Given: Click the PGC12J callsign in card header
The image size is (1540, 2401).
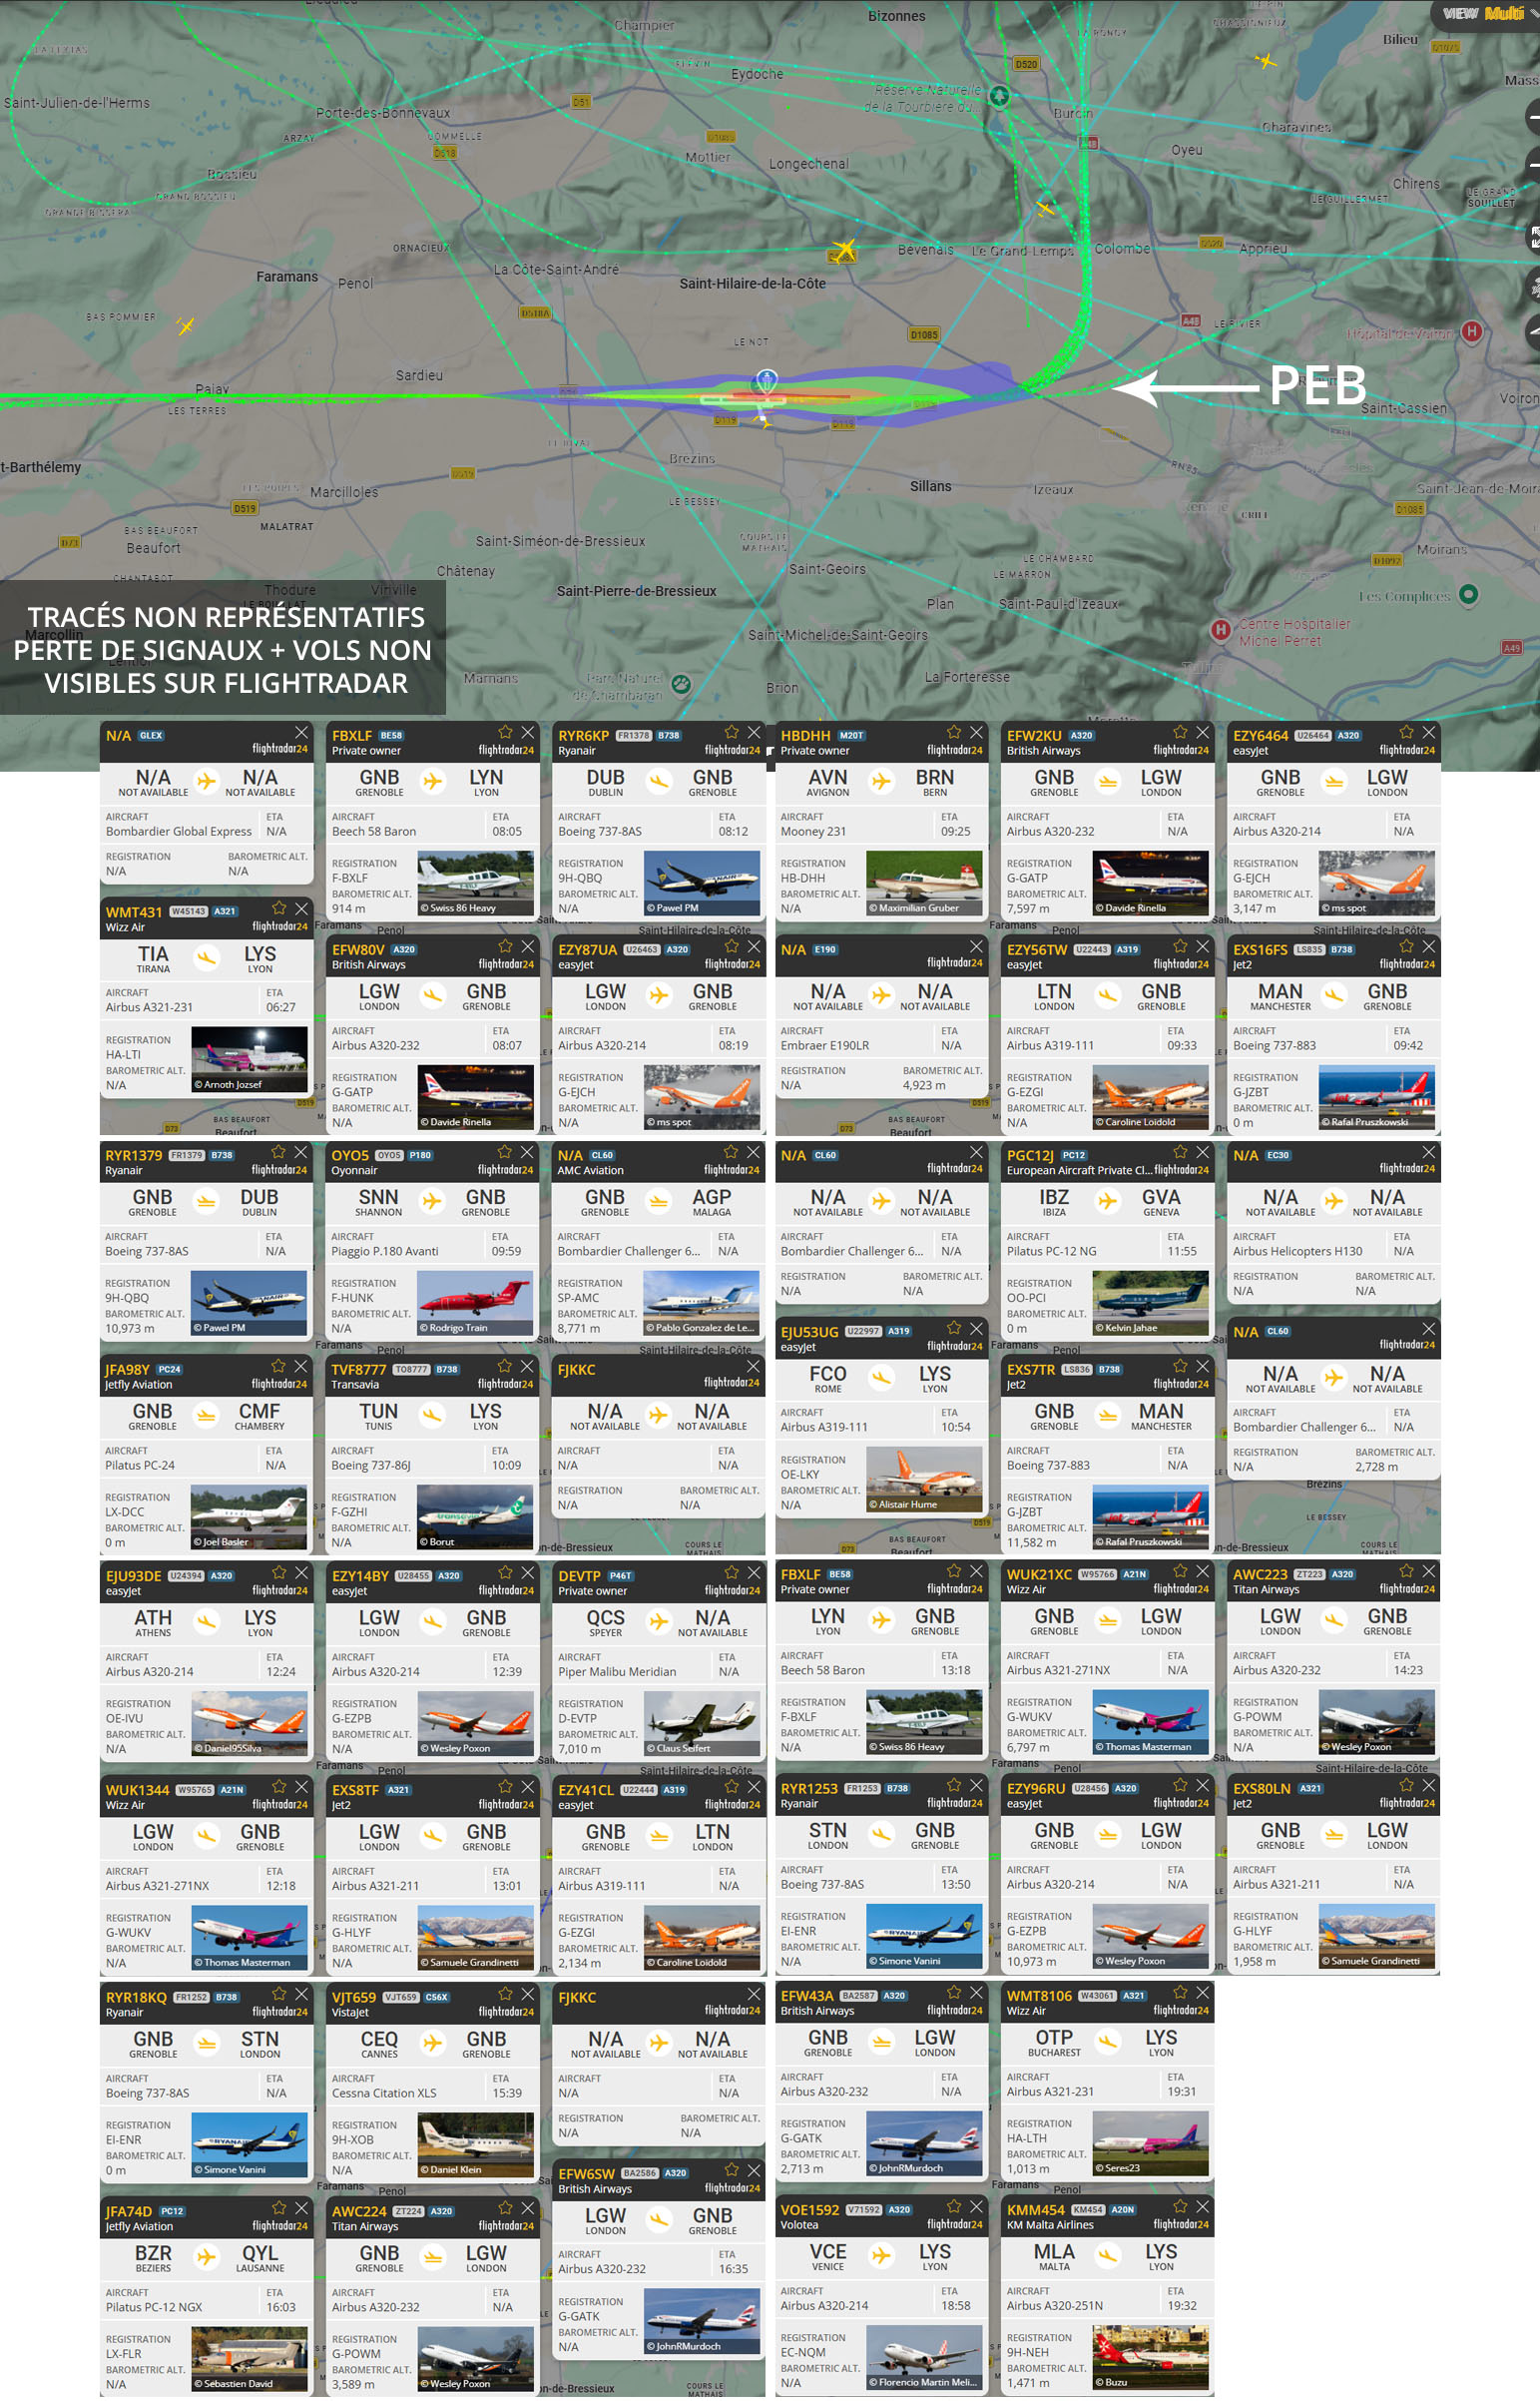Looking at the screenshot, I should coord(1029,1155).
